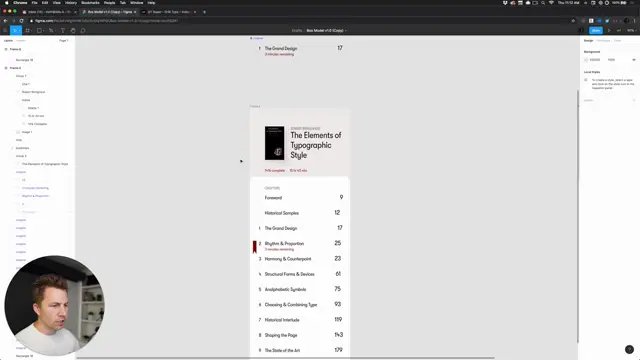
Task: Click the canvas vertical scrollbar
Action: click(x=578, y=216)
